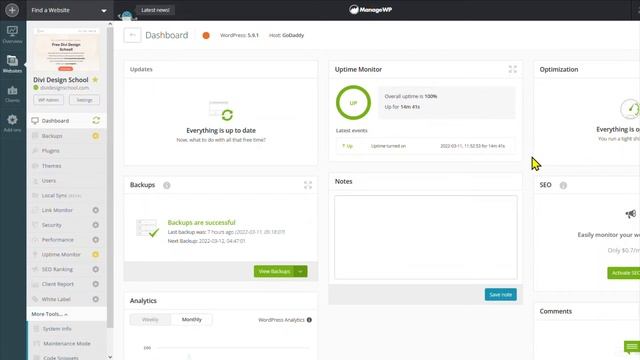The image size is (640, 360).
Task: Click the info icon next to Backups
Action: coord(167,185)
